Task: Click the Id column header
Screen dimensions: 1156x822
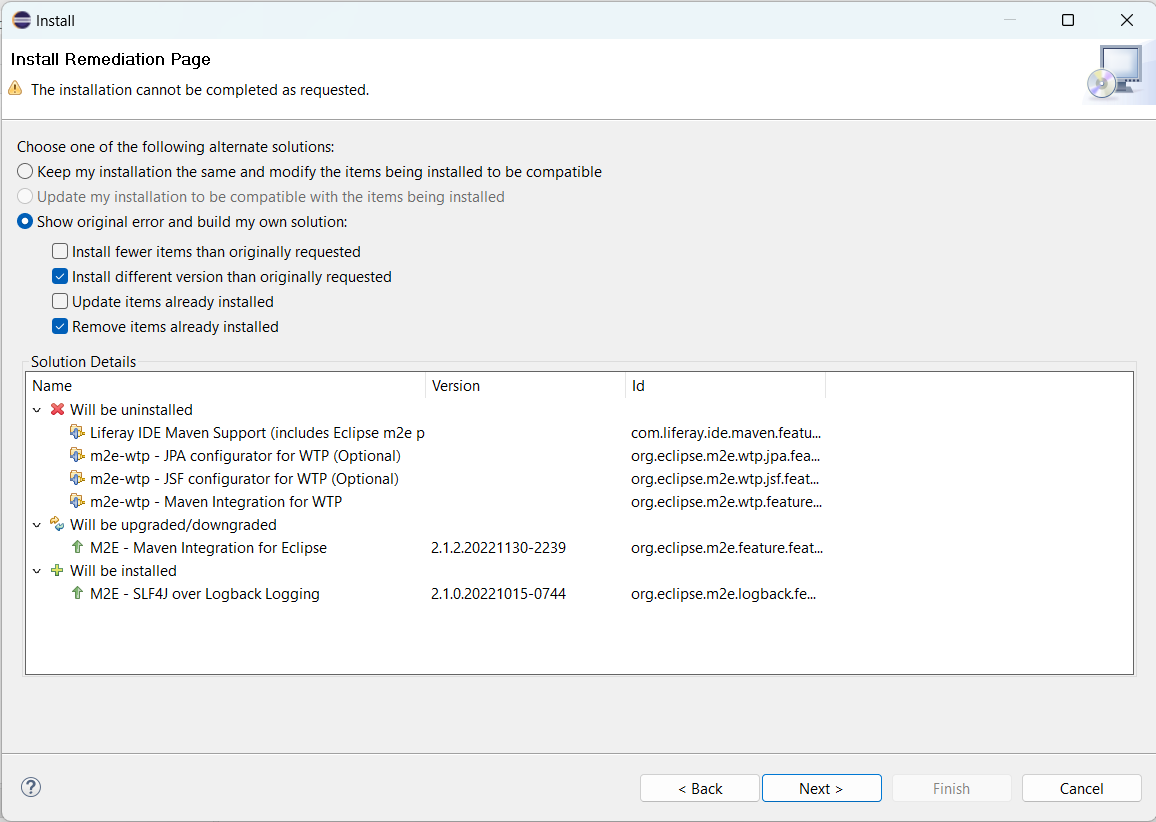Action: click(x=725, y=386)
